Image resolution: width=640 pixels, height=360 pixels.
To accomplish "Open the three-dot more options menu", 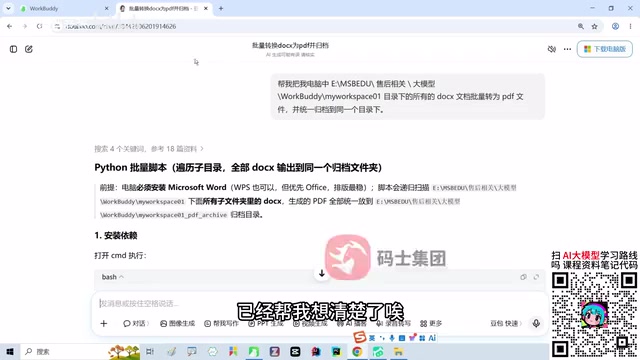I will [567, 49].
